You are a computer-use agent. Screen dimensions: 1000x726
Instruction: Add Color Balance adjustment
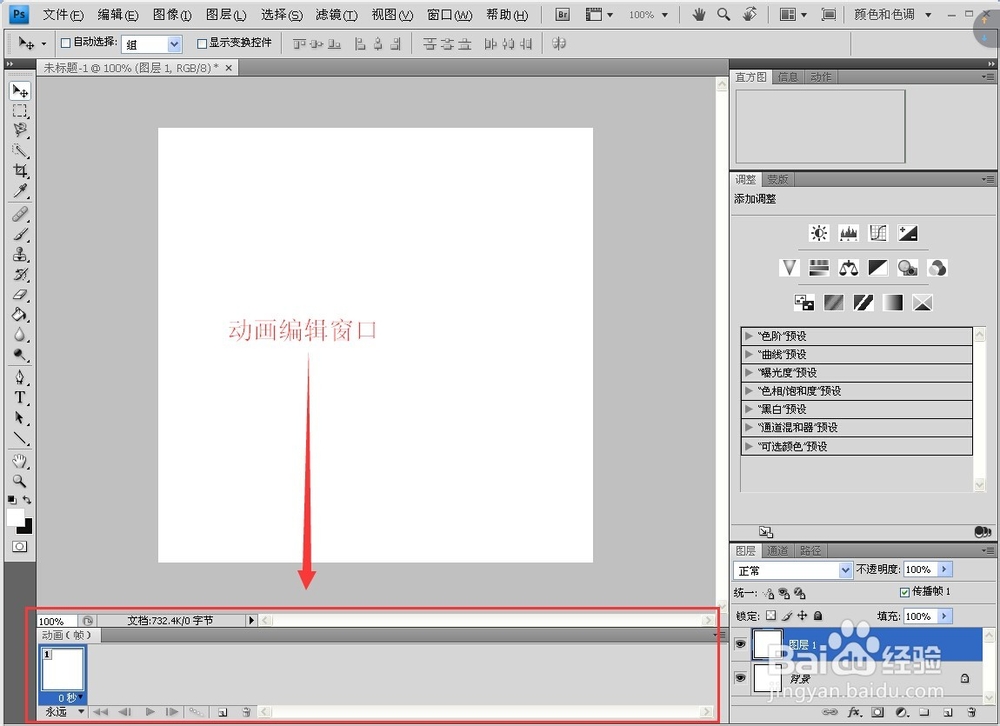tap(848, 268)
